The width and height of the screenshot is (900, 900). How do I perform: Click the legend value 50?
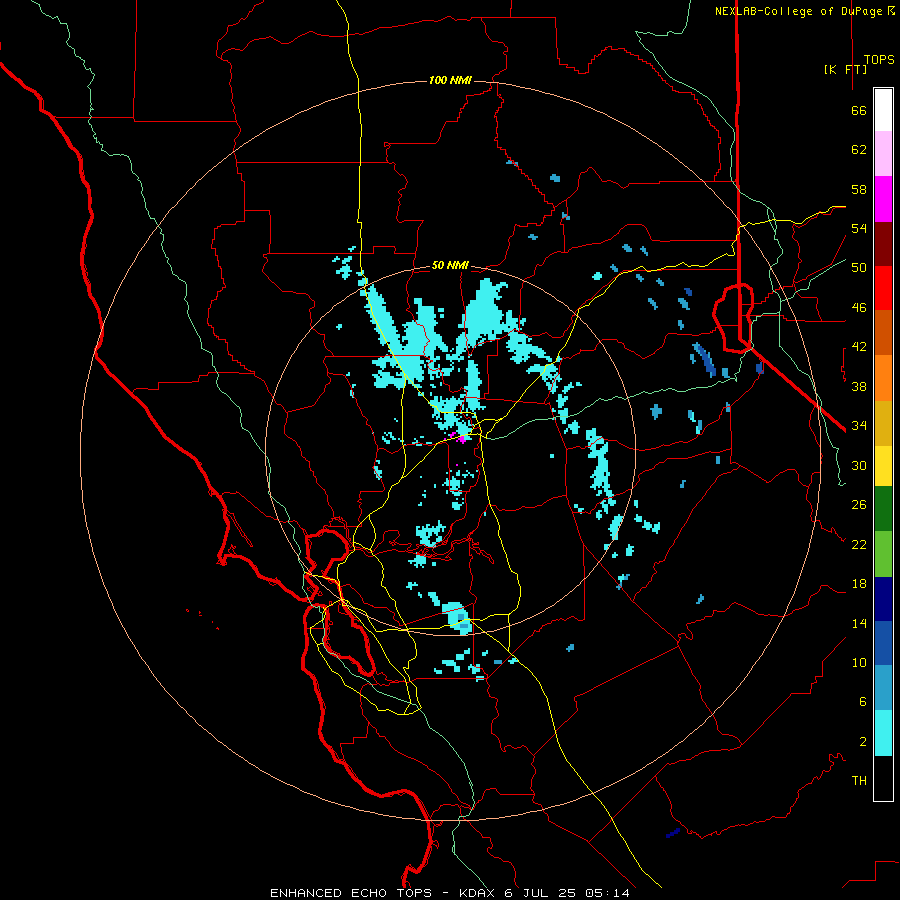click(x=859, y=268)
